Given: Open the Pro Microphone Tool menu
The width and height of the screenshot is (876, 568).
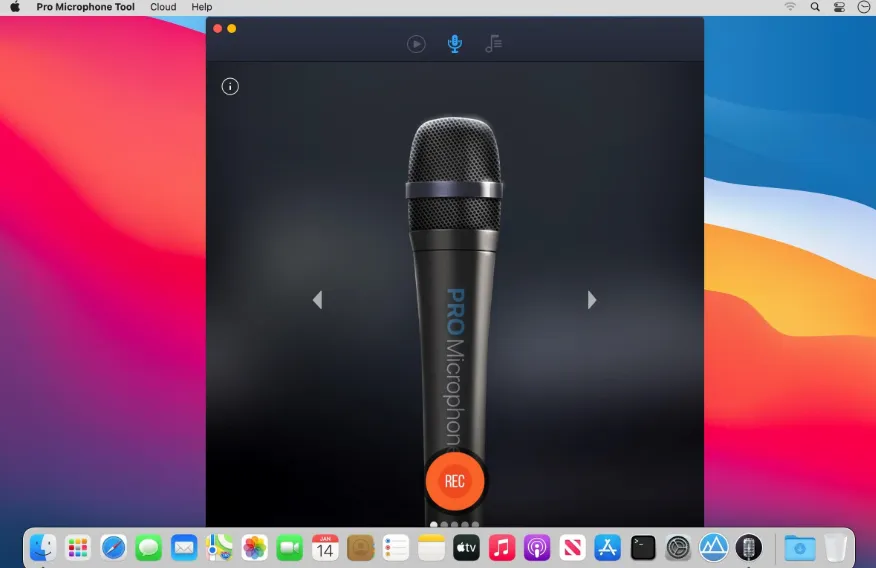Looking at the screenshot, I should coord(85,7).
